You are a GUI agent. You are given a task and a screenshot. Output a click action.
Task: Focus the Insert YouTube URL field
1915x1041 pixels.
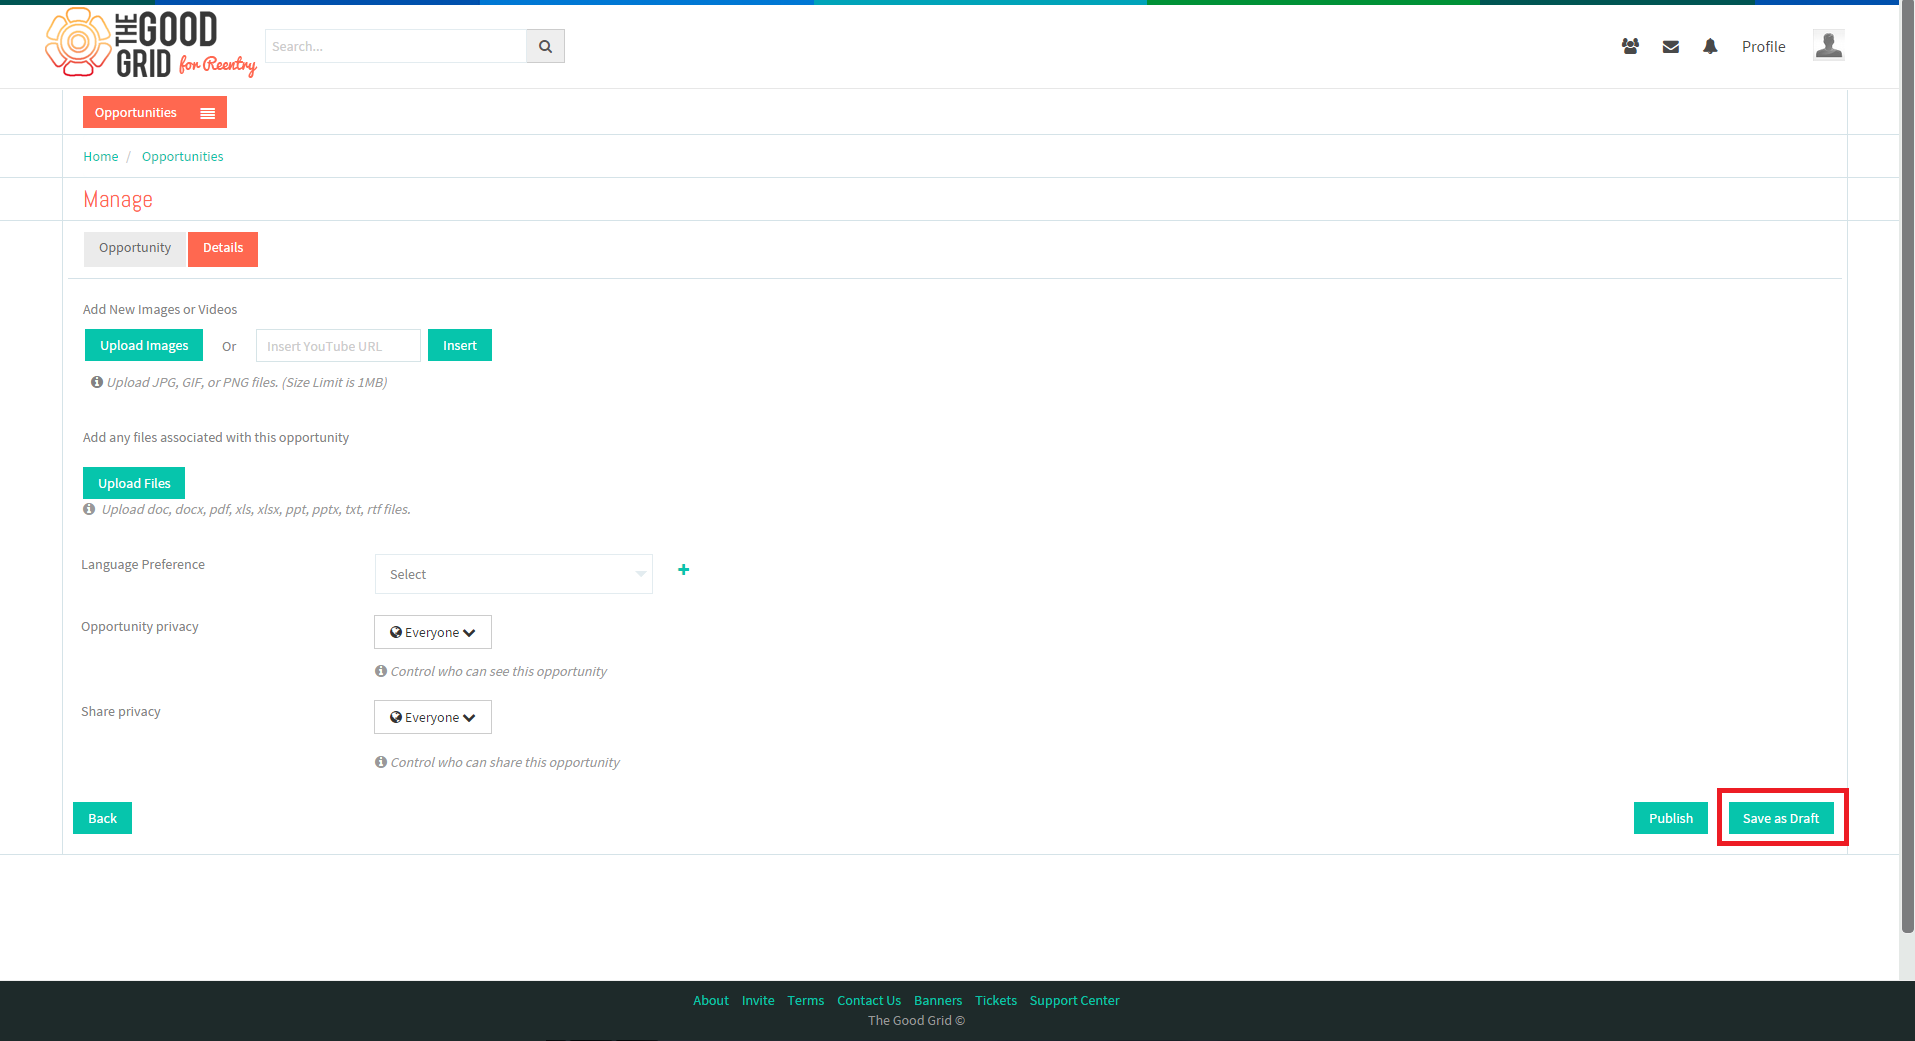[x=338, y=346]
